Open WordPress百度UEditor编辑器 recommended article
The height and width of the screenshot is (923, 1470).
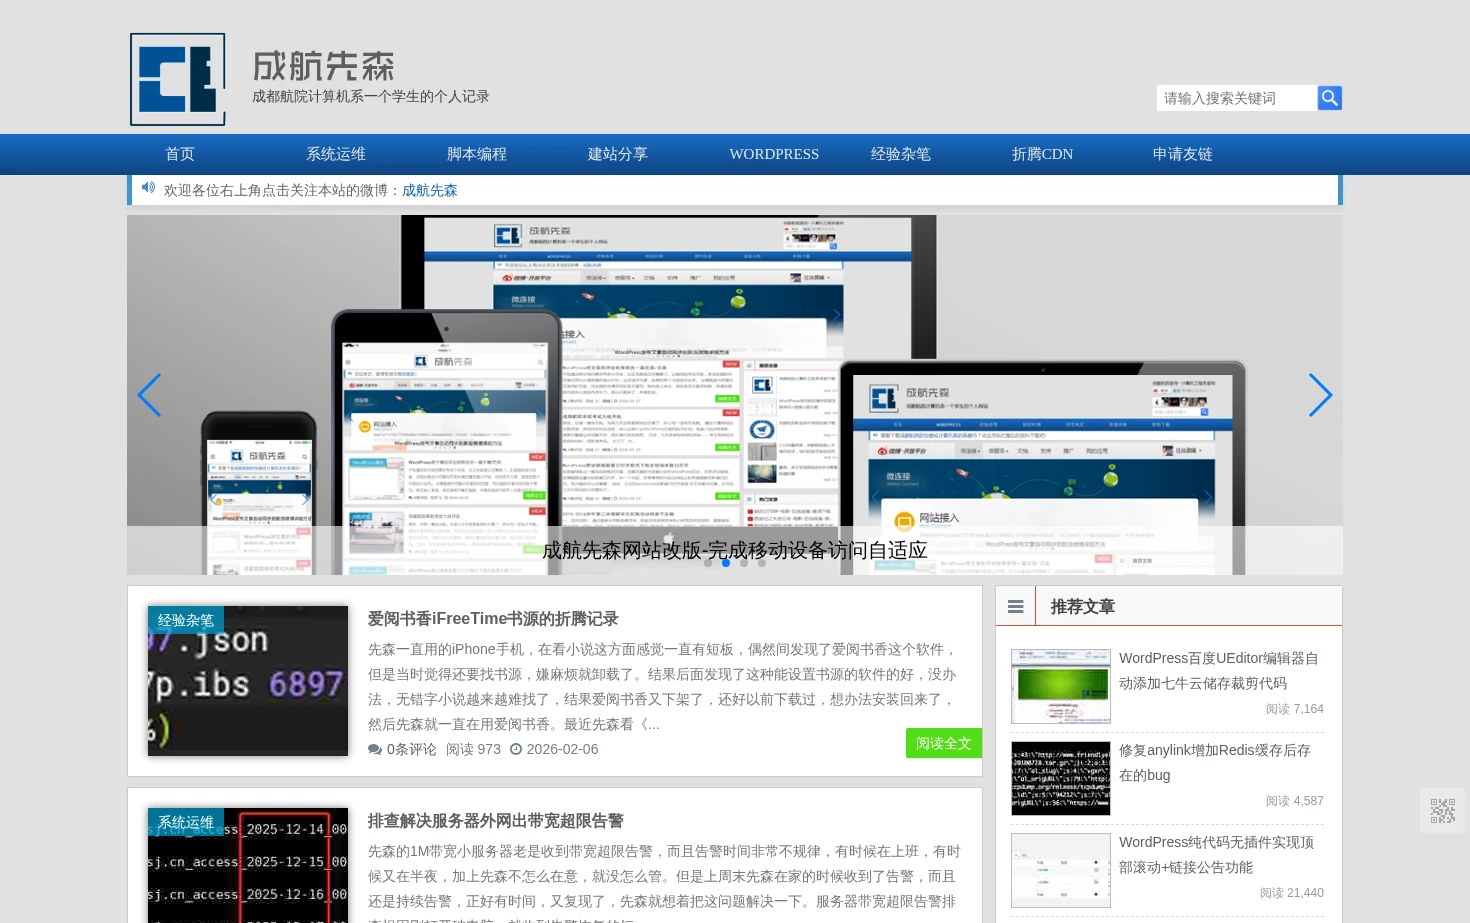coord(1218,671)
